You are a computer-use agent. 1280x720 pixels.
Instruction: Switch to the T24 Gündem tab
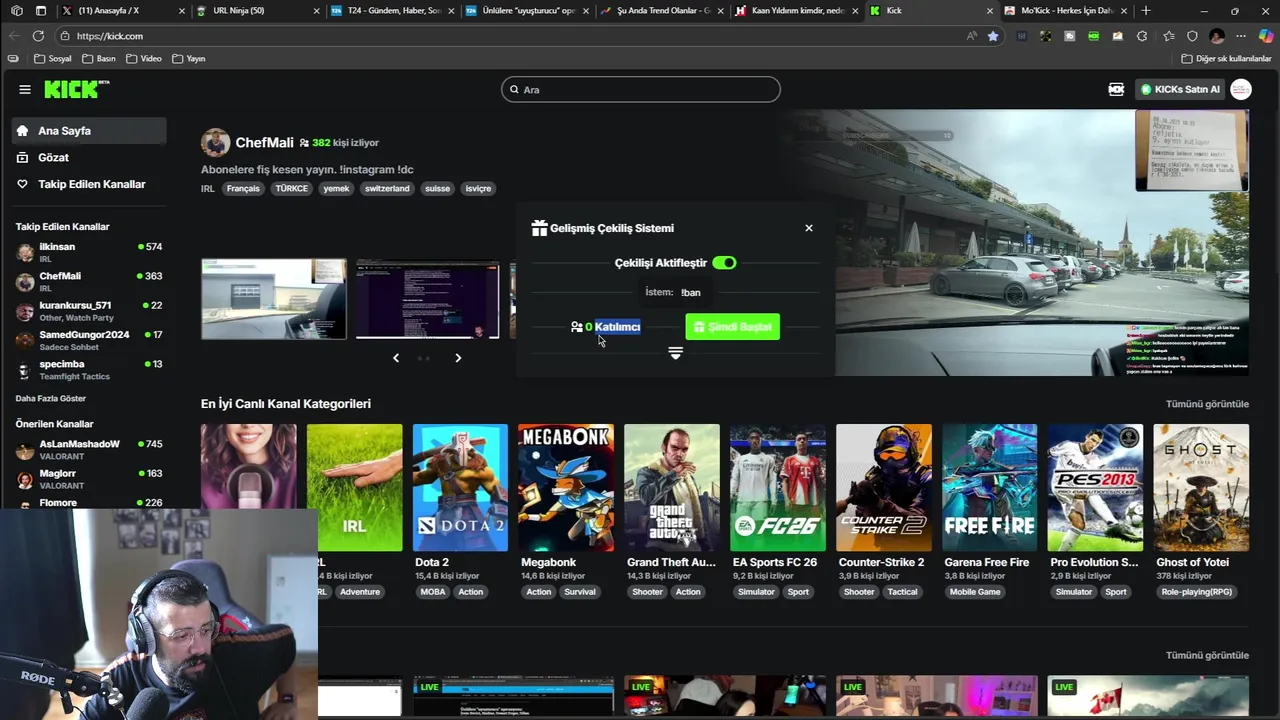(392, 11)
